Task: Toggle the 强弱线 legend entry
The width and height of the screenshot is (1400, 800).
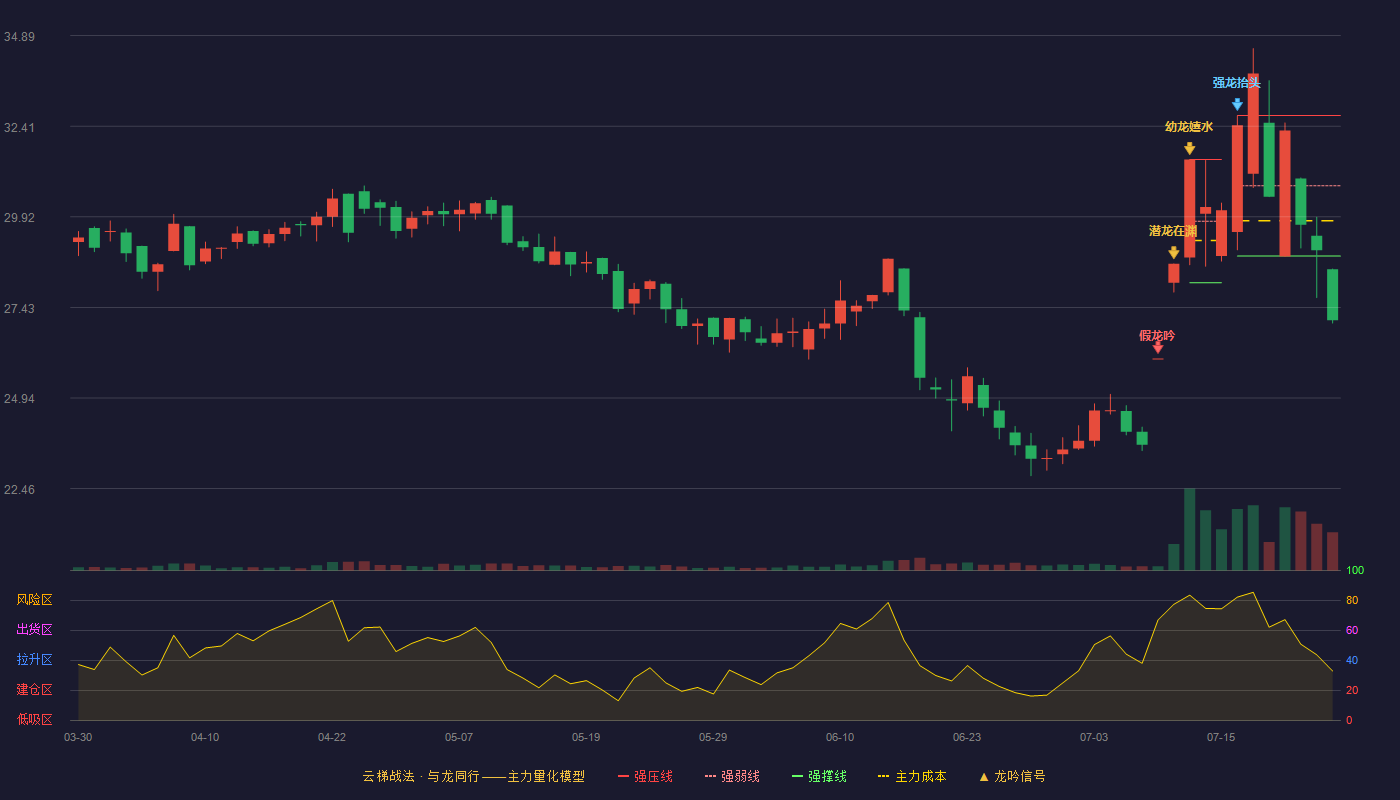Action: (x=732, y=776)
